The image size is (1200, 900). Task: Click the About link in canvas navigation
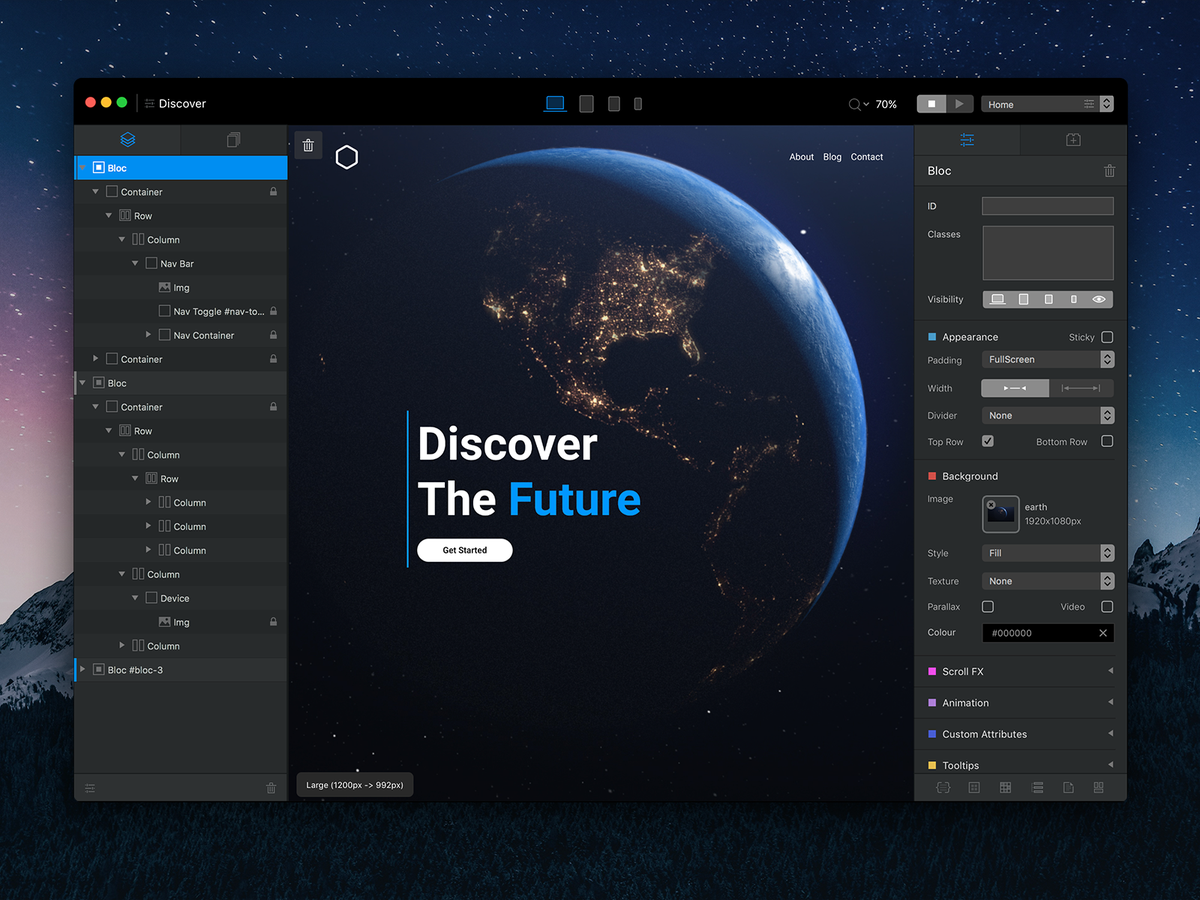pyautogui.click(x=801, y=157)
